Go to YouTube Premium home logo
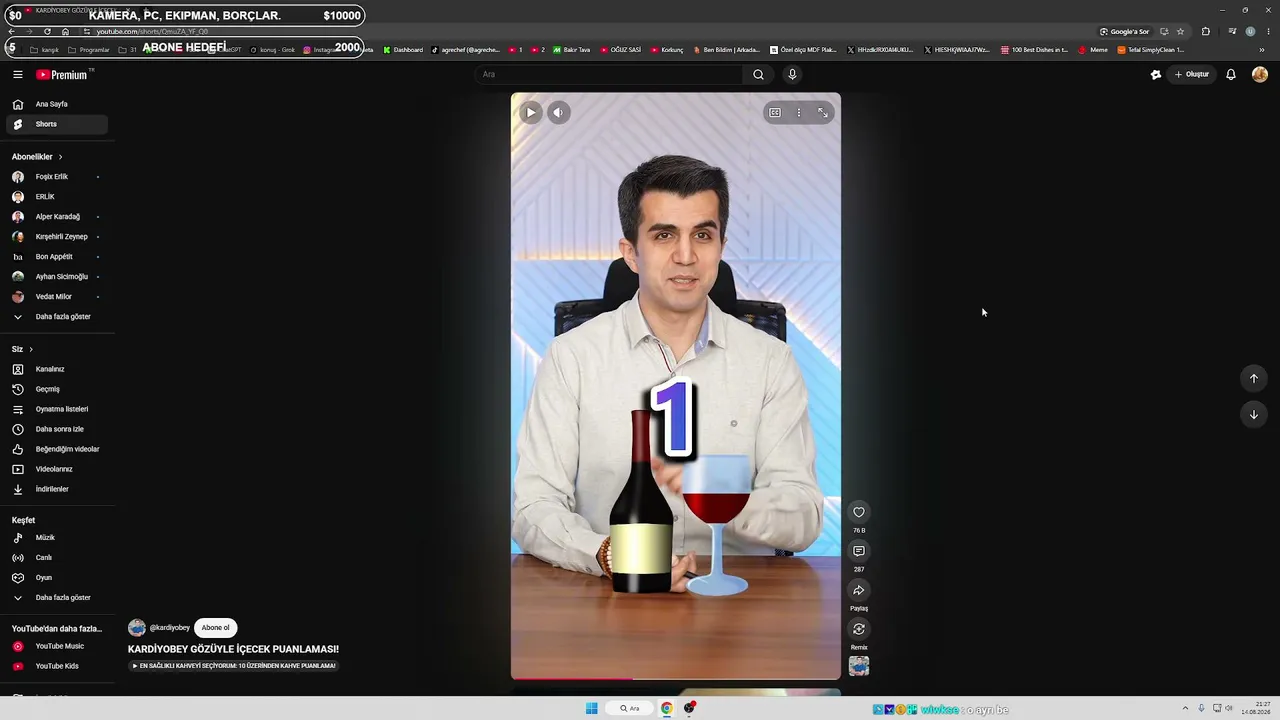Image resolution: width=1280 pixels, height=720 pixels. (x=63, y=75)
